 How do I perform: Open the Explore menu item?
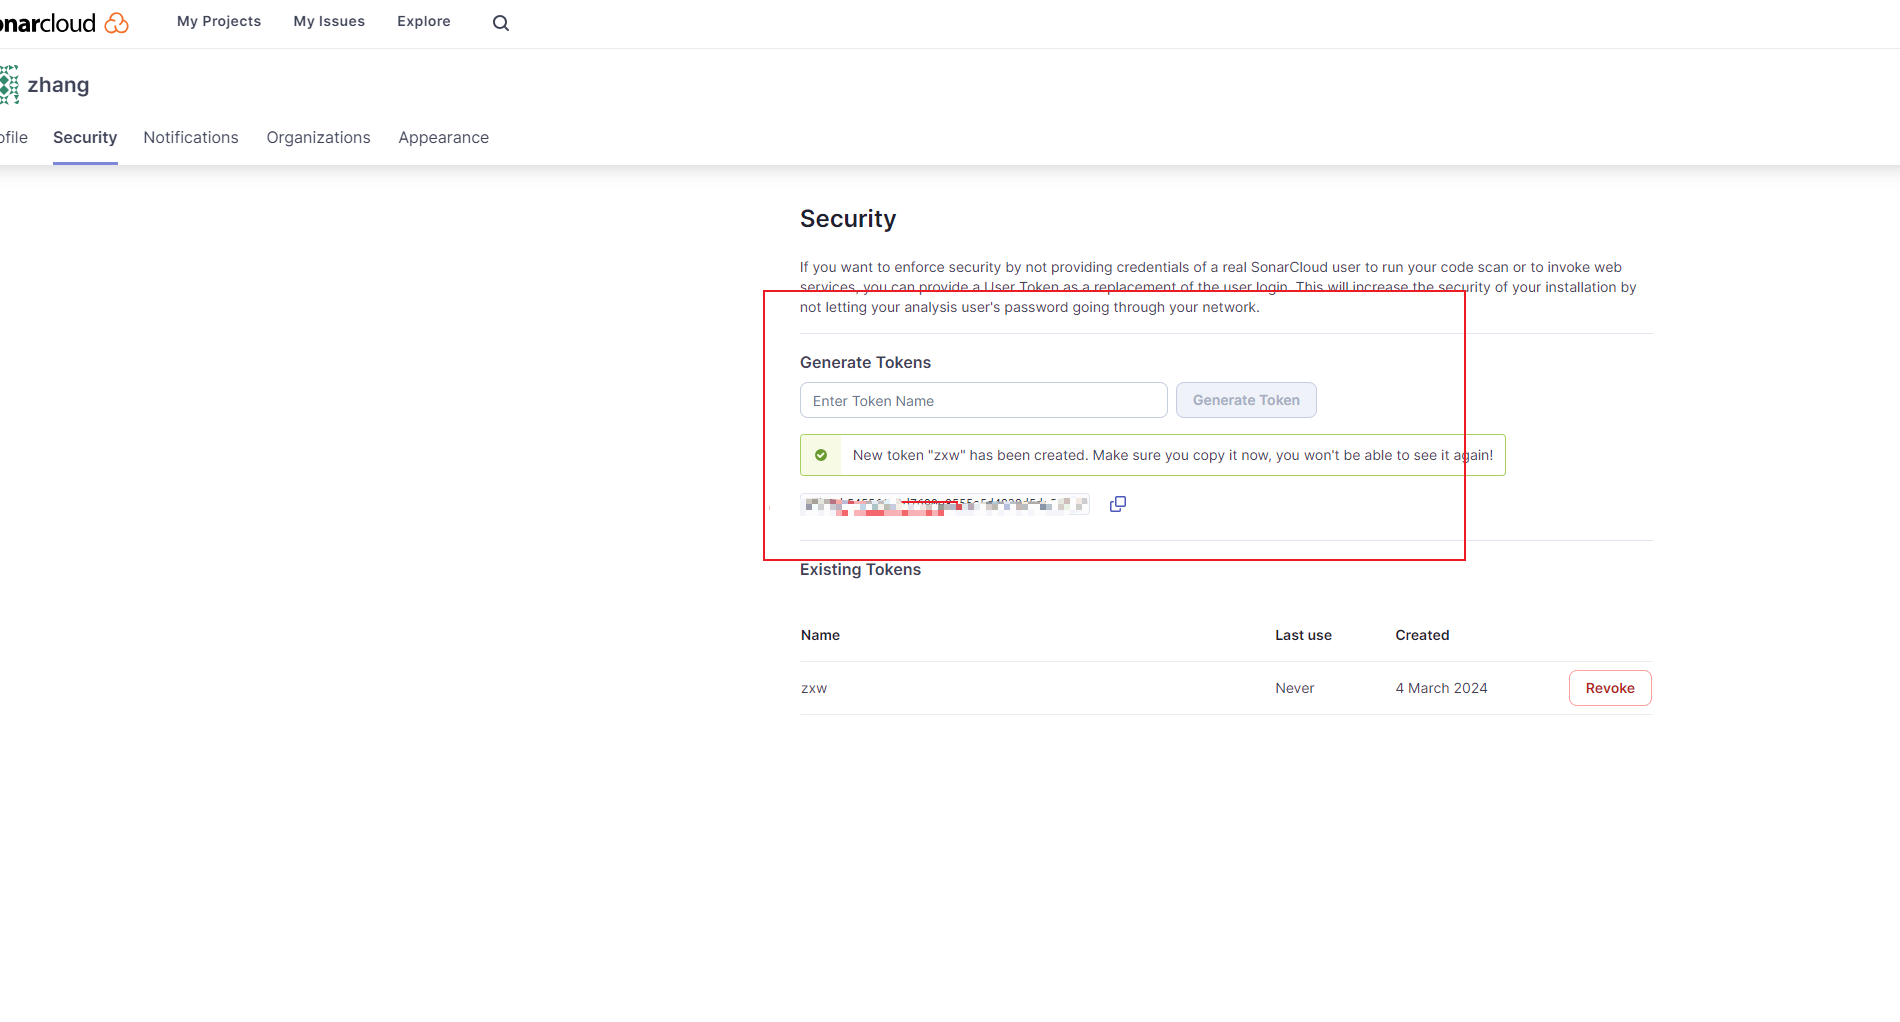424,22
